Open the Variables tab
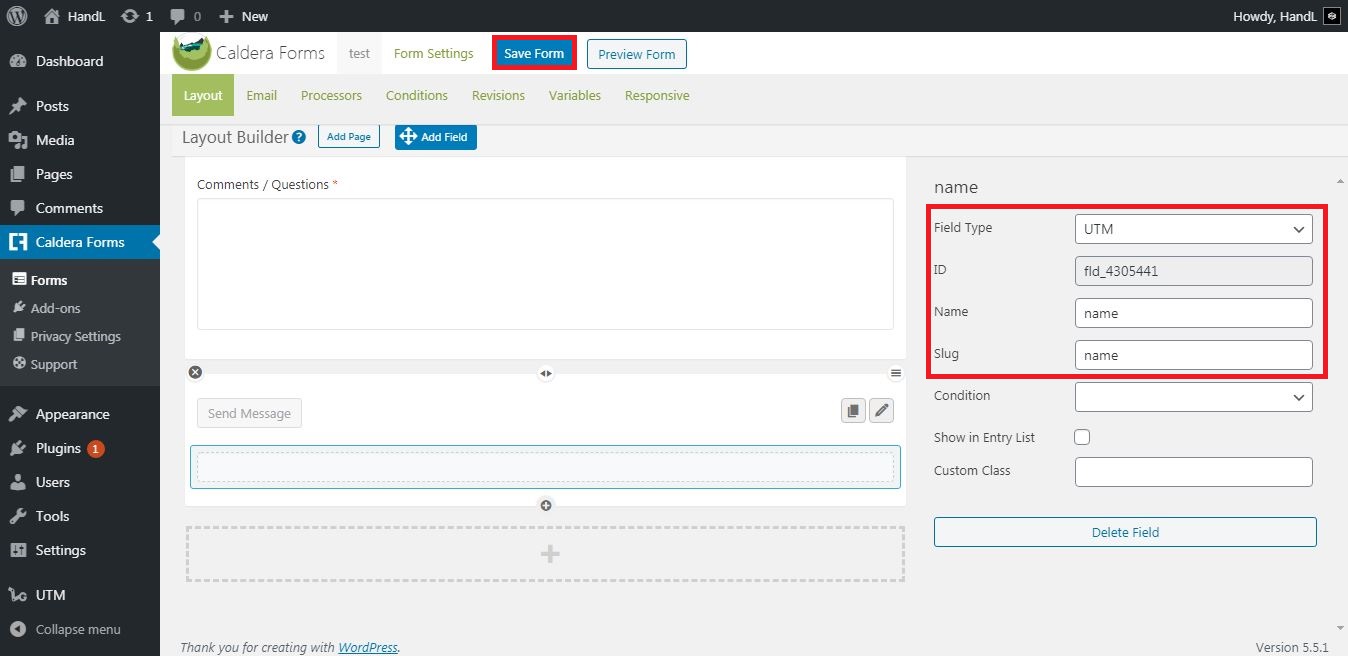Image resolution: width=1348 pixels, height=656 pixels. 574,95
